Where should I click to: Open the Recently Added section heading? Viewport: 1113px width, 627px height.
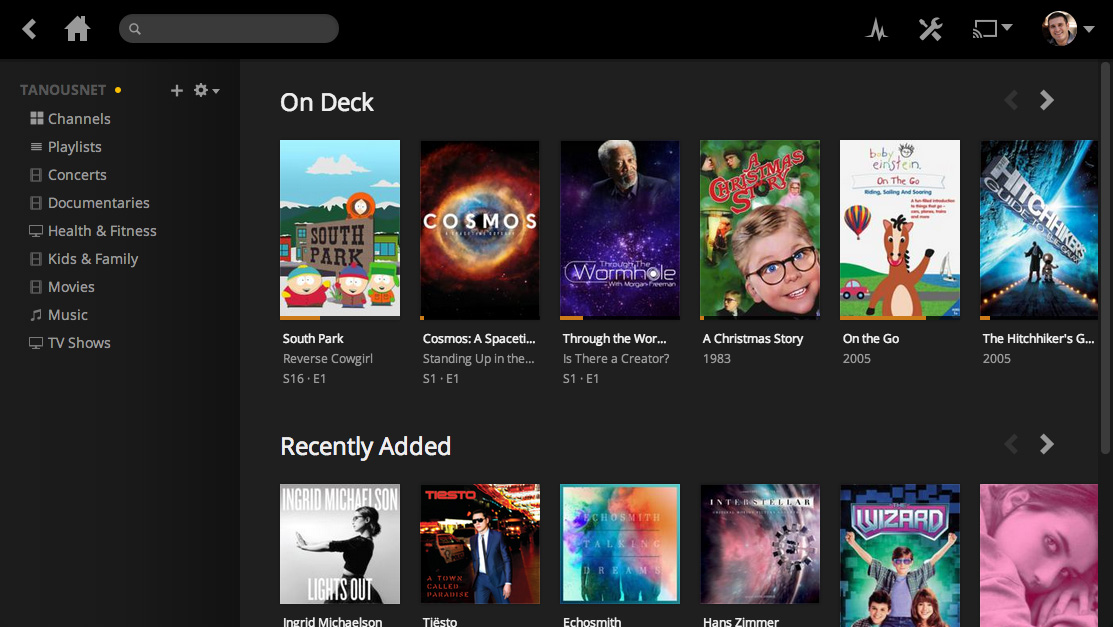click(x=366, y=447)
